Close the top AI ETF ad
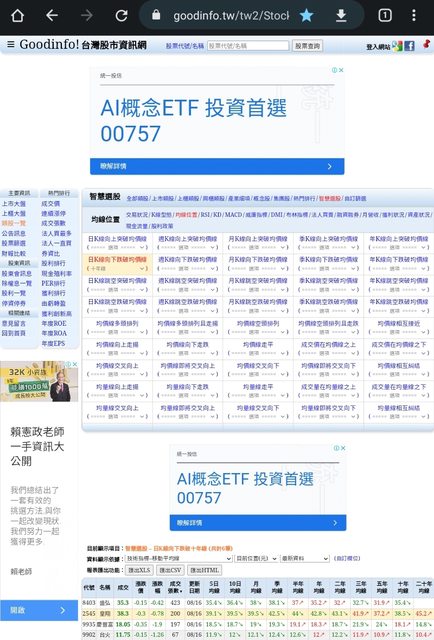The height and width of the screenshot is (640, 434). point(341,70)
